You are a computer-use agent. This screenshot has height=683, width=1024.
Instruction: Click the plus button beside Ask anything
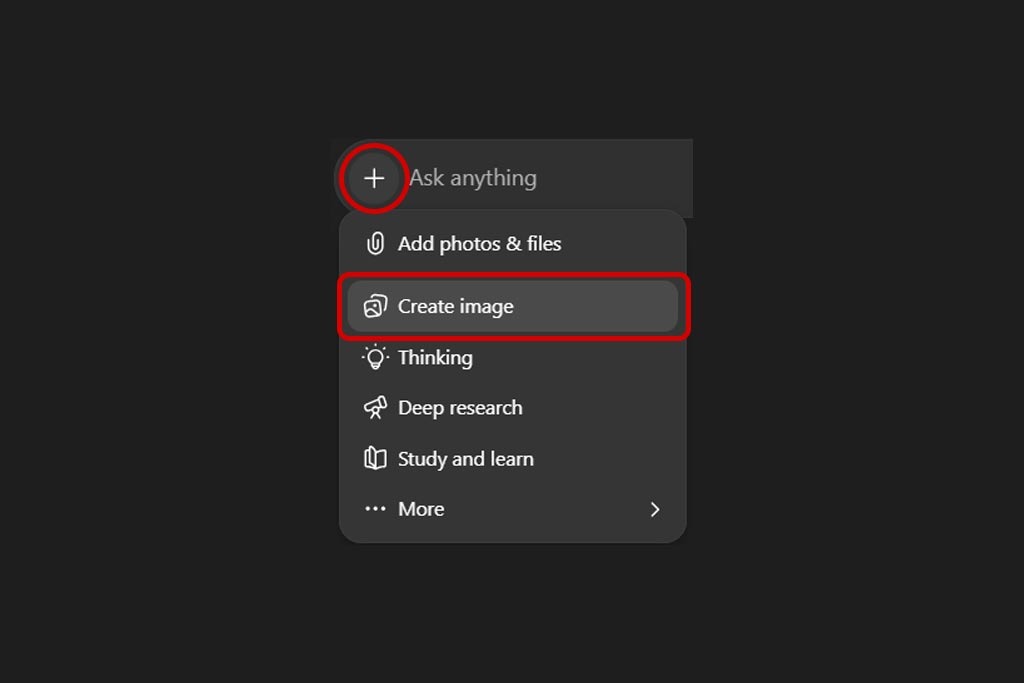click(374, 178)
